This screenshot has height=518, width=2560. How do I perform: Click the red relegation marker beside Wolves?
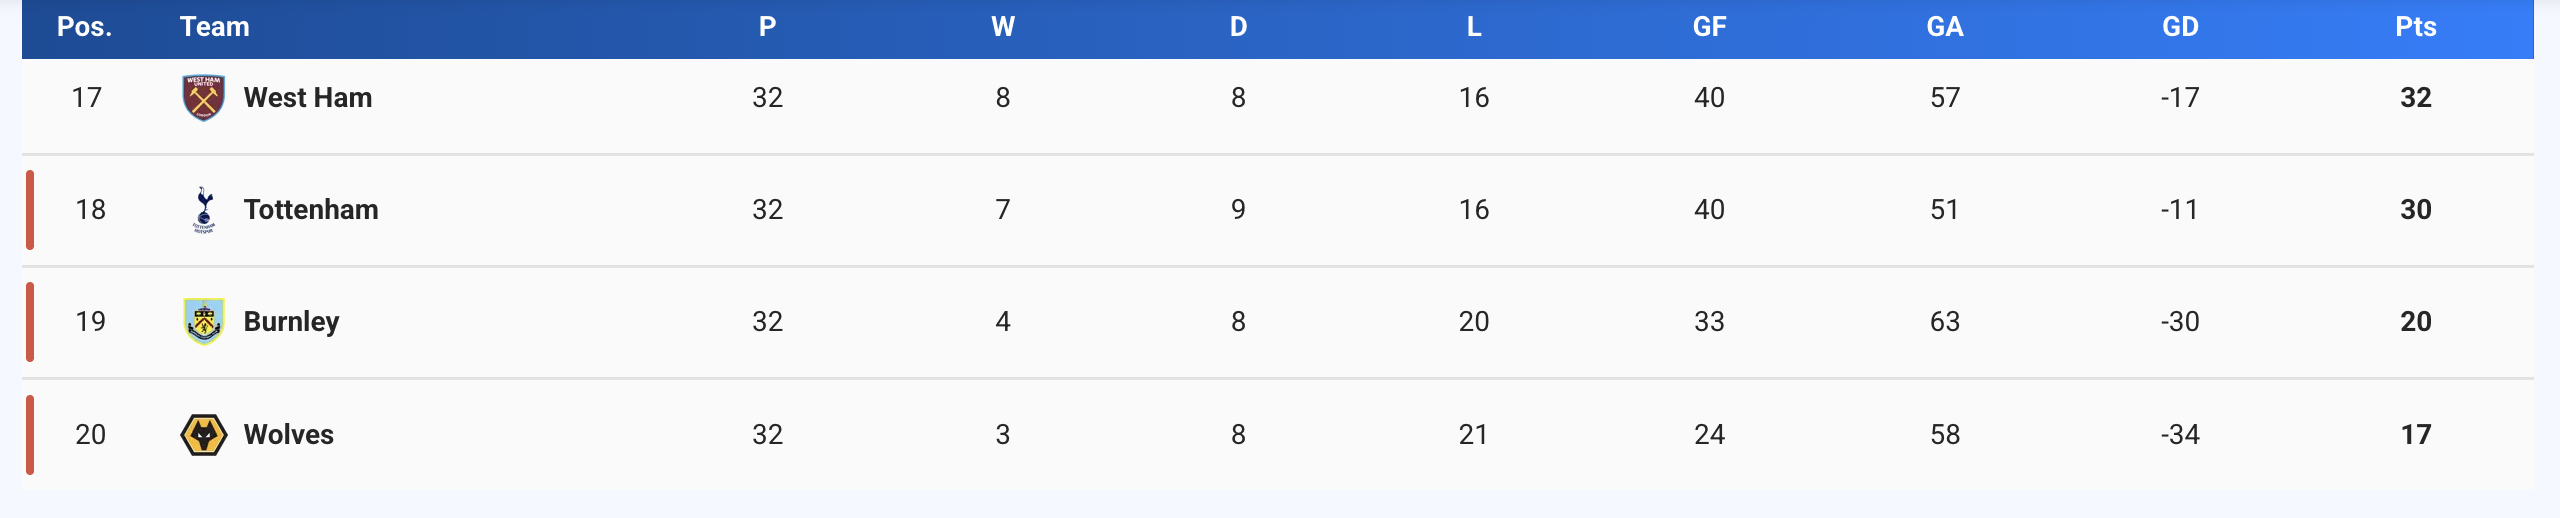[x=30, y=435]
